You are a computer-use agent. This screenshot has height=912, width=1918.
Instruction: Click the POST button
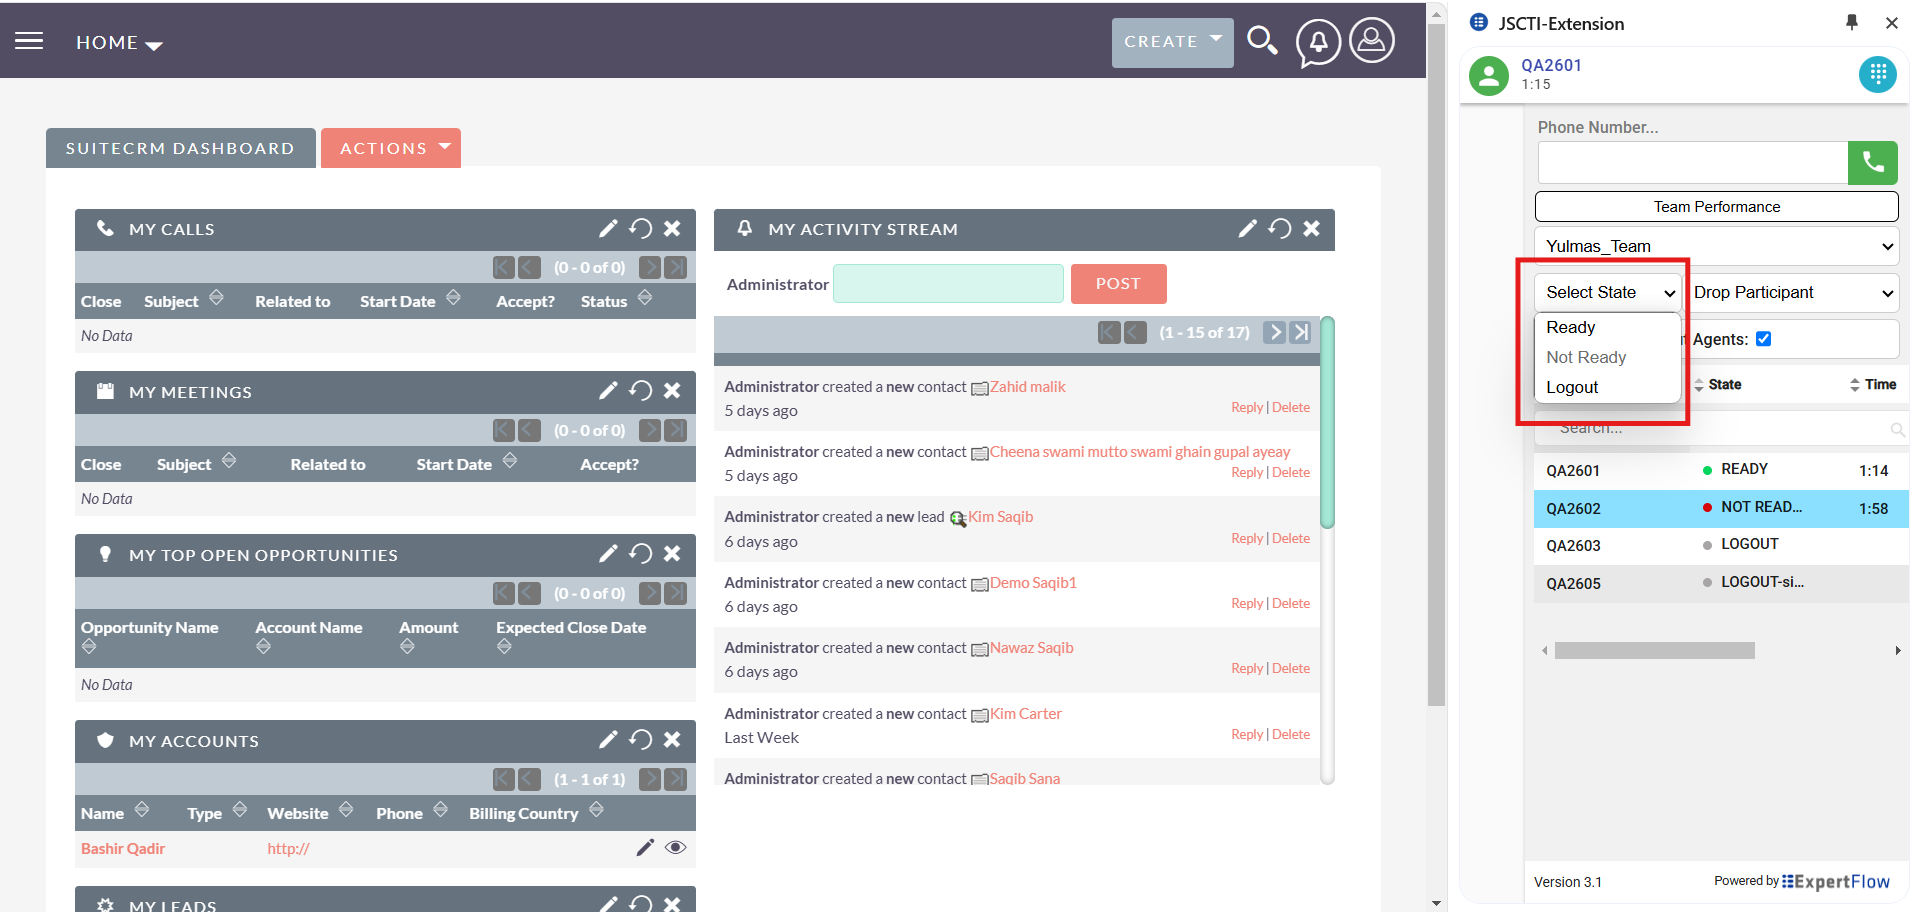pos(1118,284)
